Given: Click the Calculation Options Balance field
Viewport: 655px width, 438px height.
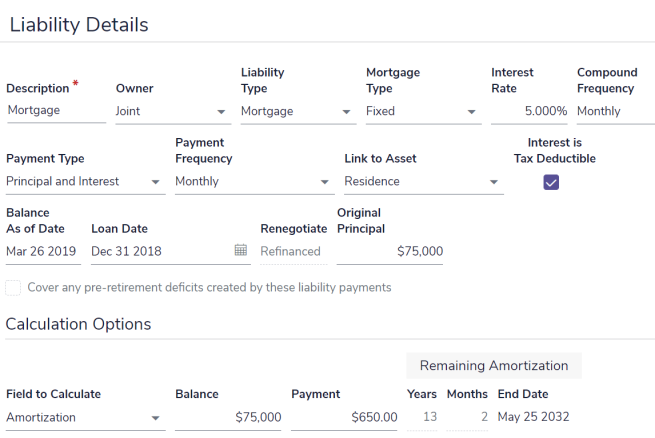Looking at the screenshot, I should tap(228, 418).
